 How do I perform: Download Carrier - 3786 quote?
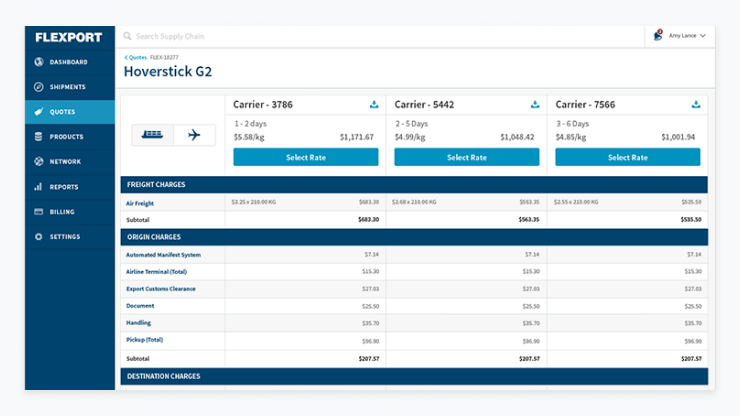click(x=374, y=104)
